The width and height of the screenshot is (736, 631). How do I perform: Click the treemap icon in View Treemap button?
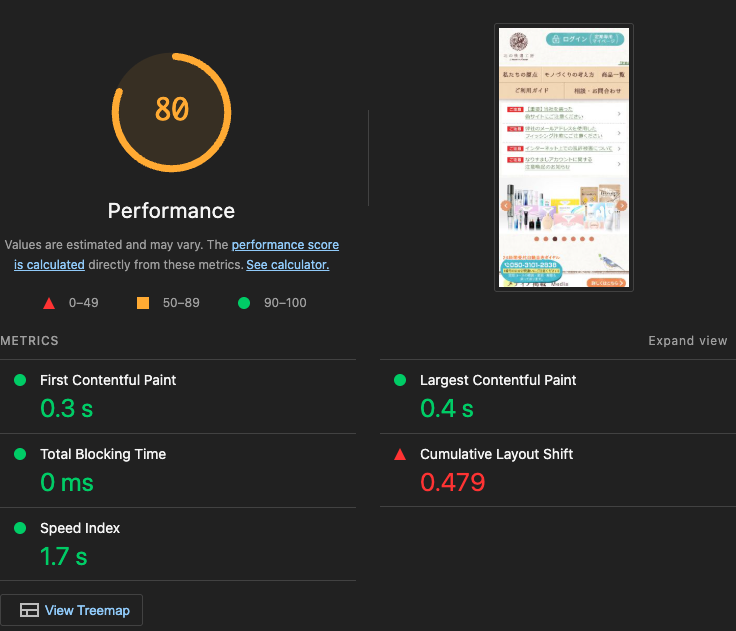29,610
